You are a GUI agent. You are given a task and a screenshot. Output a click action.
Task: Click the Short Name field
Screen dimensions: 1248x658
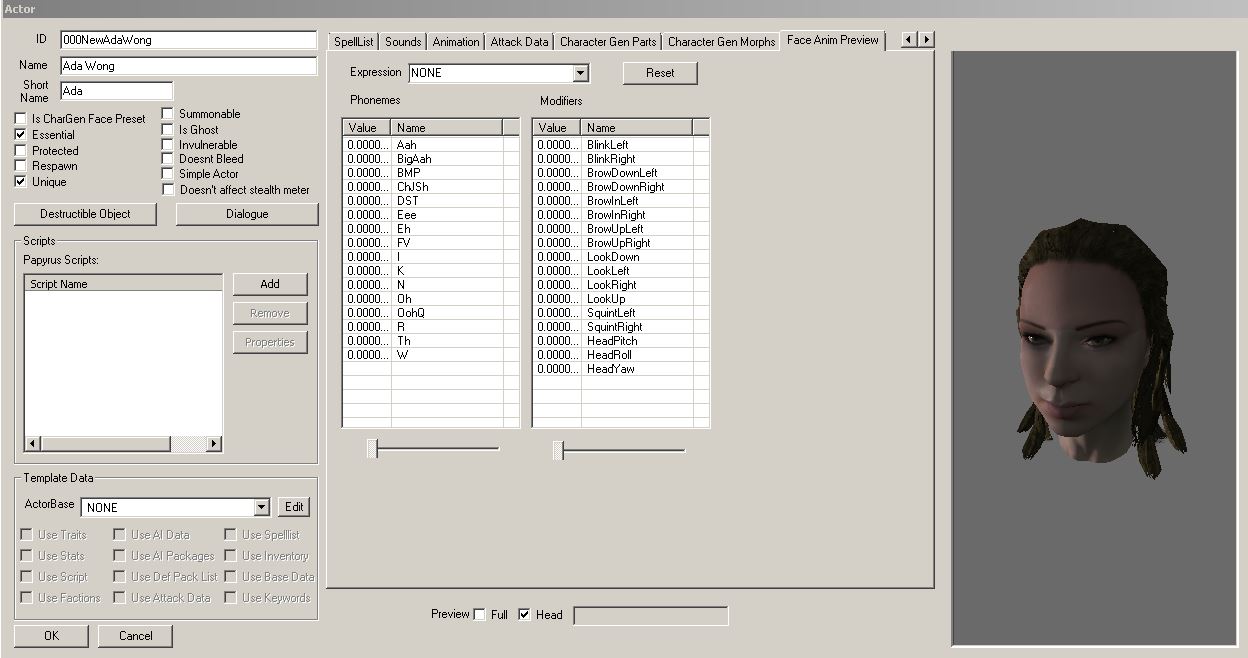pos(116,91)
